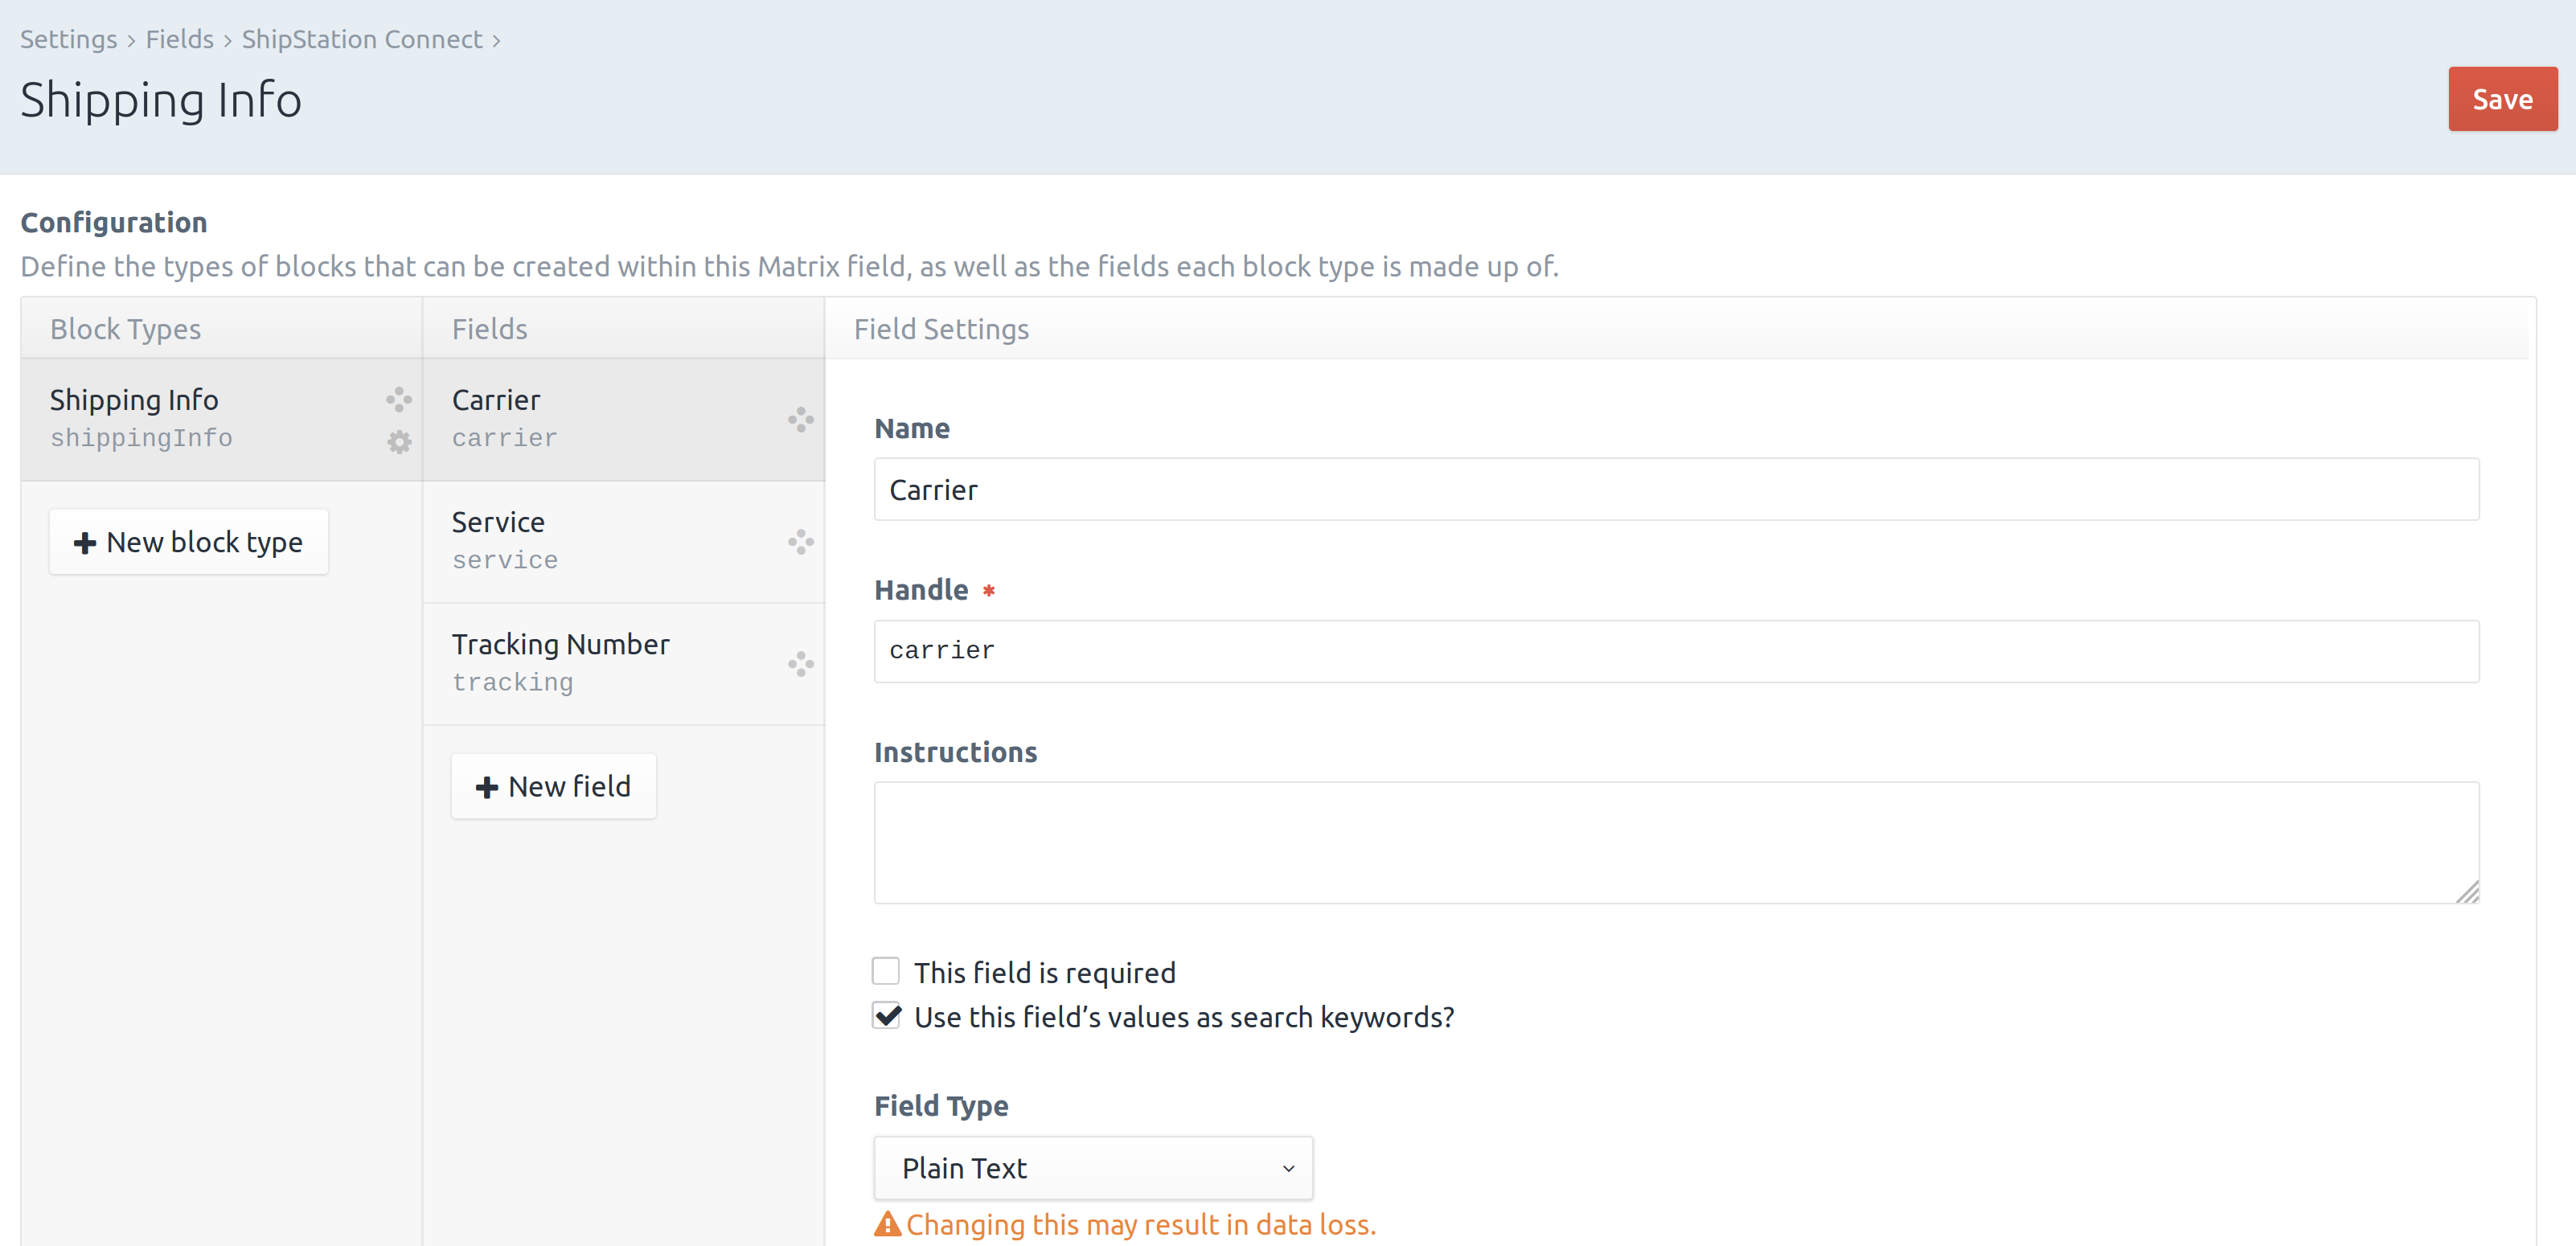The width and height of the screenshot is (2576, 1246).
Task: Click move handle icon on Carrier field
Action: coord(800,419)
